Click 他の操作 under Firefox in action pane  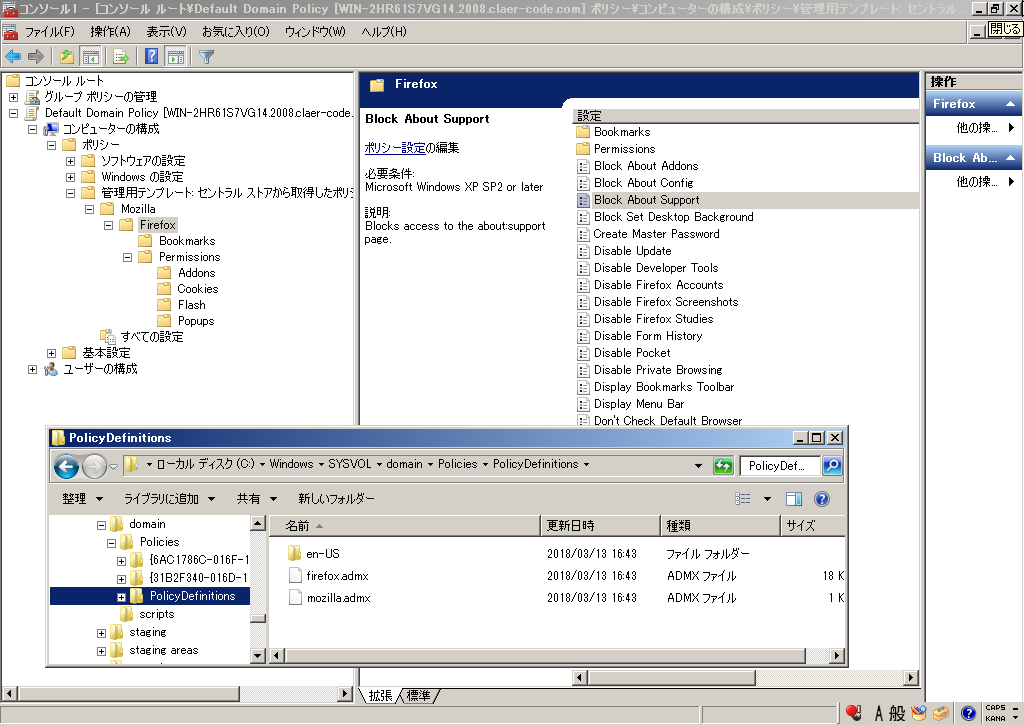click(x=976, y=128)
